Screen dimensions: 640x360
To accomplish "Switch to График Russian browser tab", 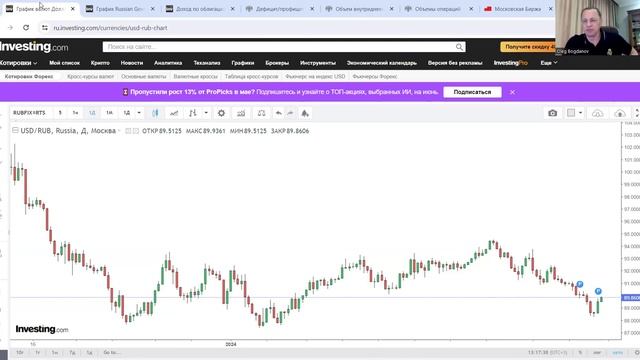I will click(119, 9).
